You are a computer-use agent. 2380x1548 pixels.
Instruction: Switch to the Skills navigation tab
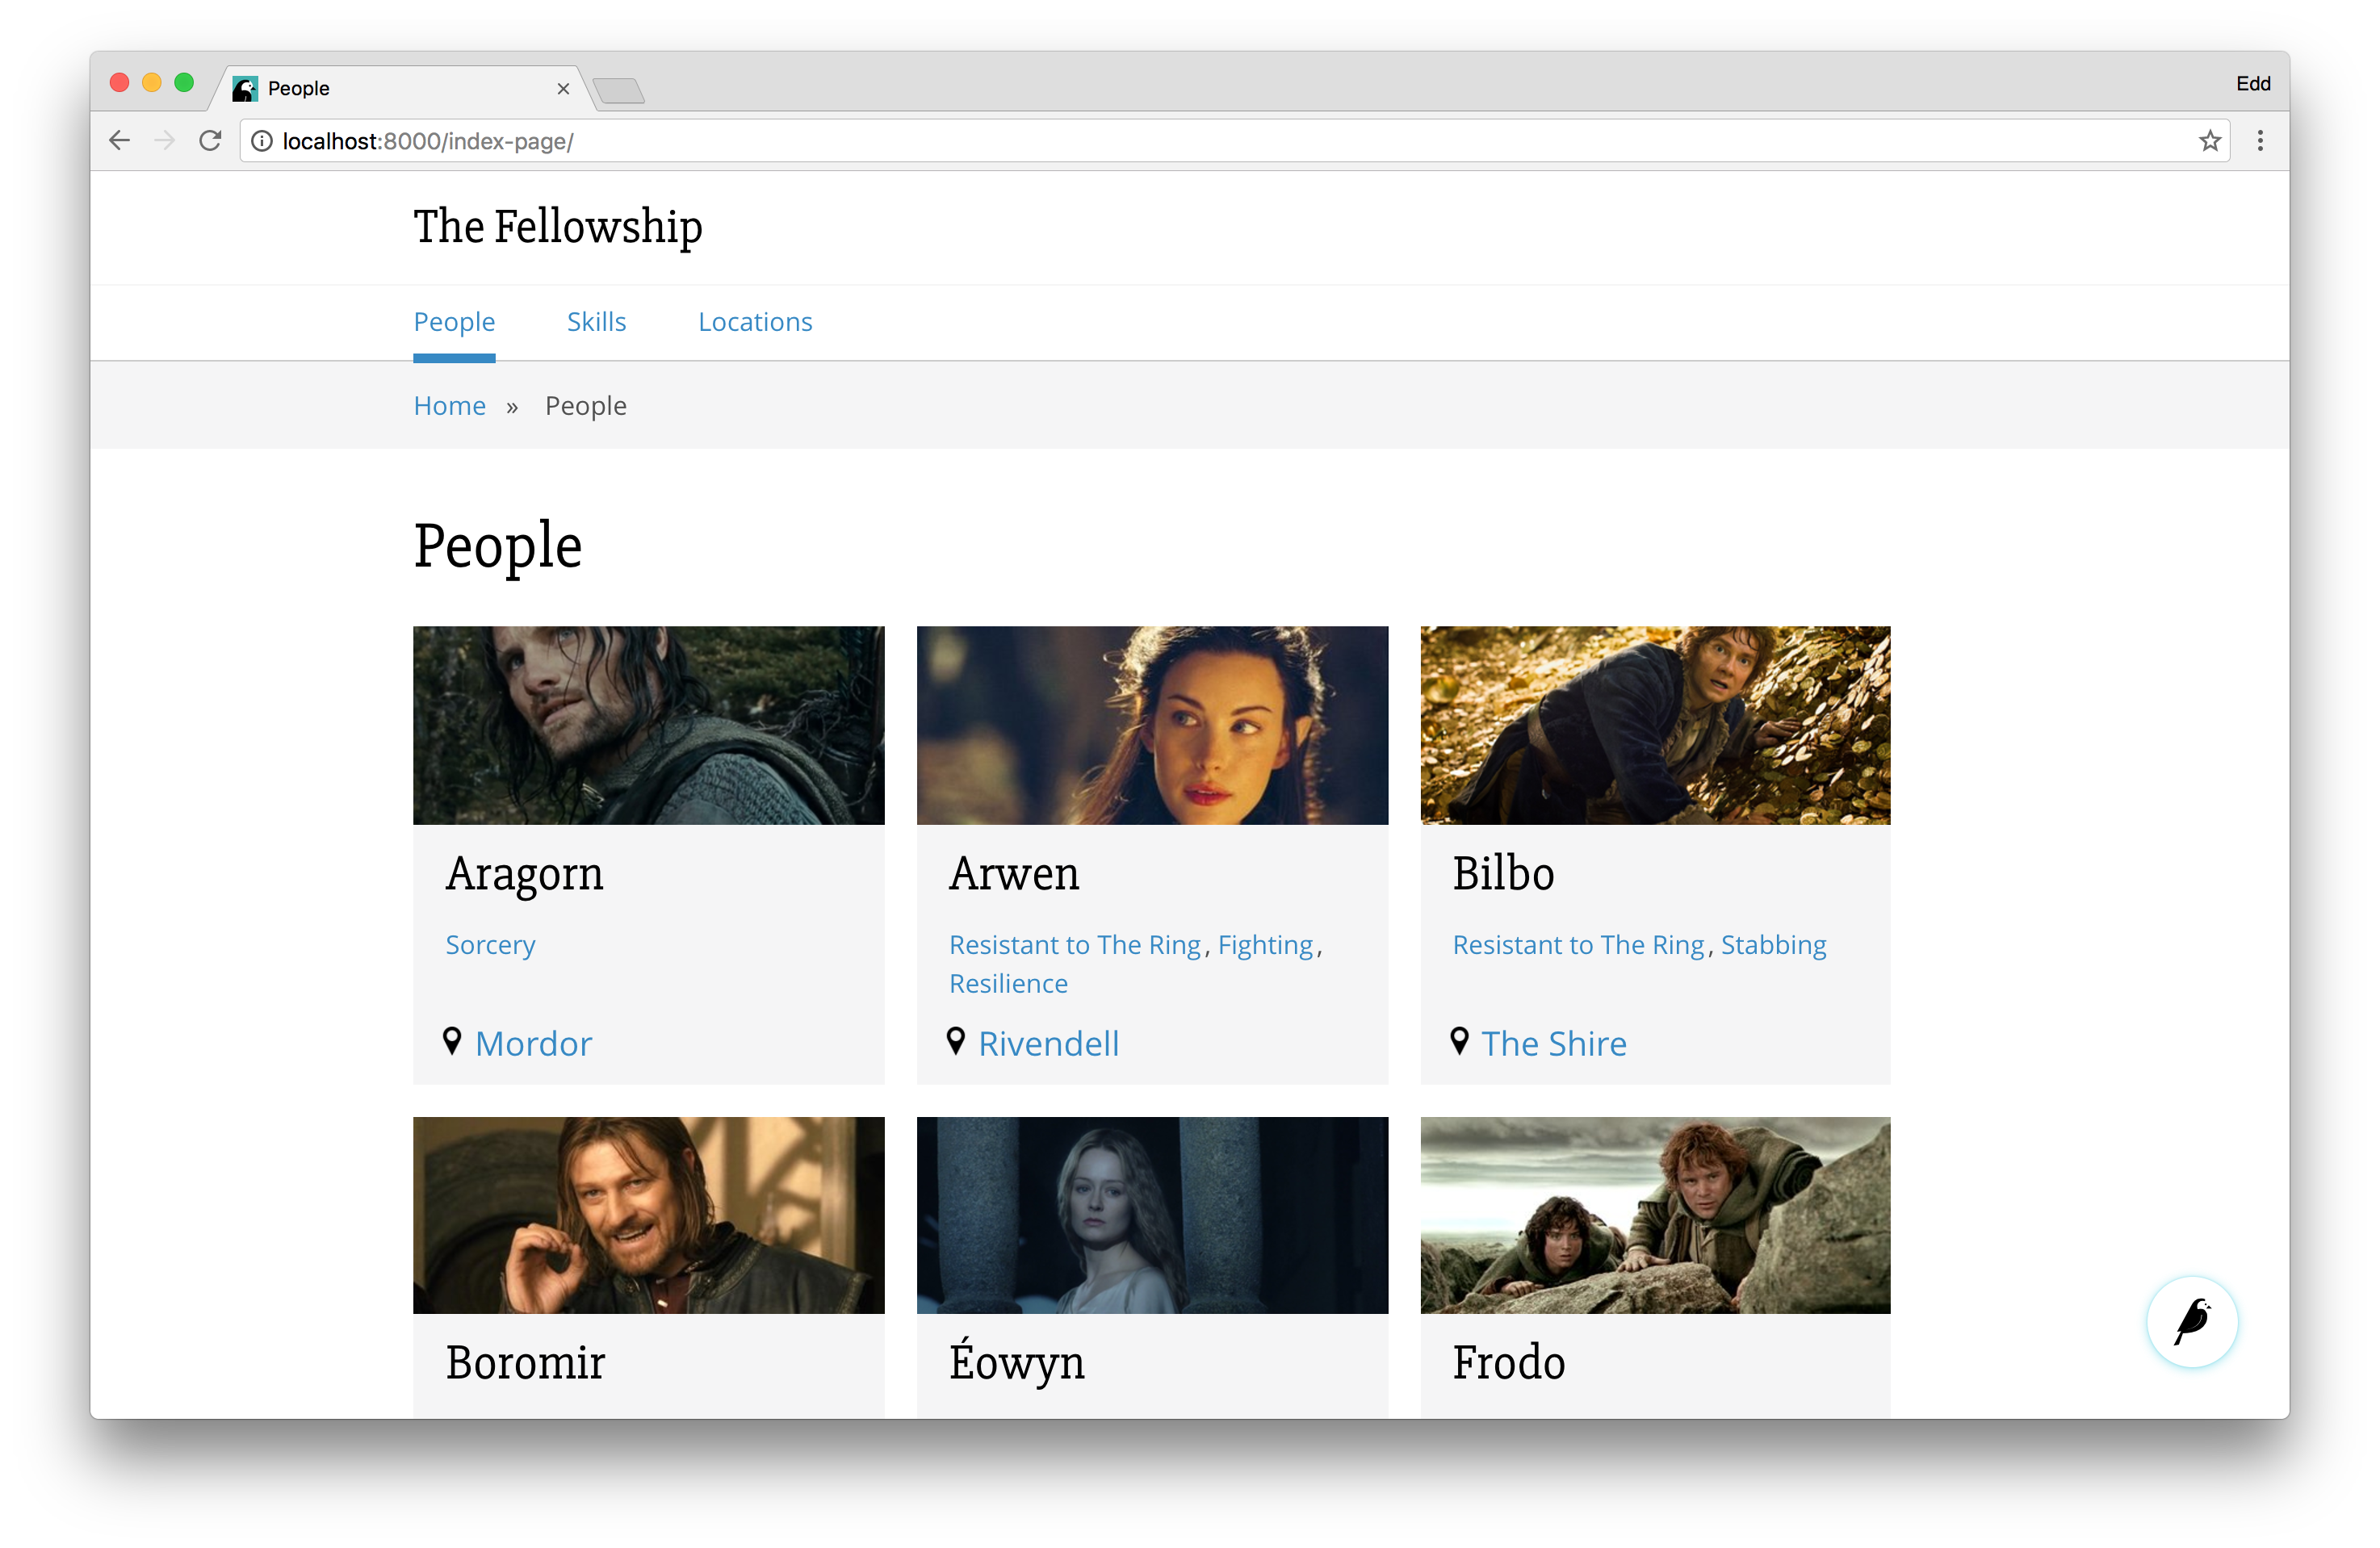click(596, 322)
